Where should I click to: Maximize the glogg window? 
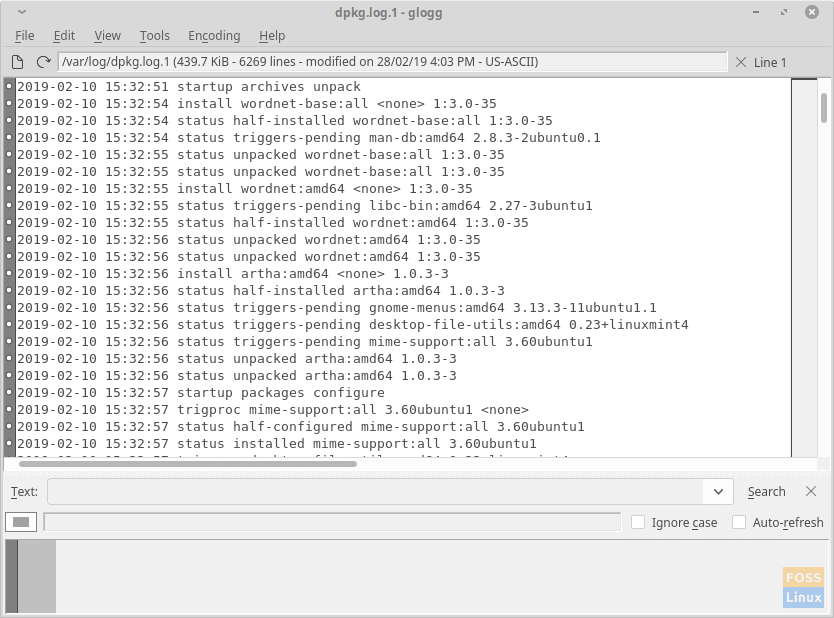click(x=783, y=12)
